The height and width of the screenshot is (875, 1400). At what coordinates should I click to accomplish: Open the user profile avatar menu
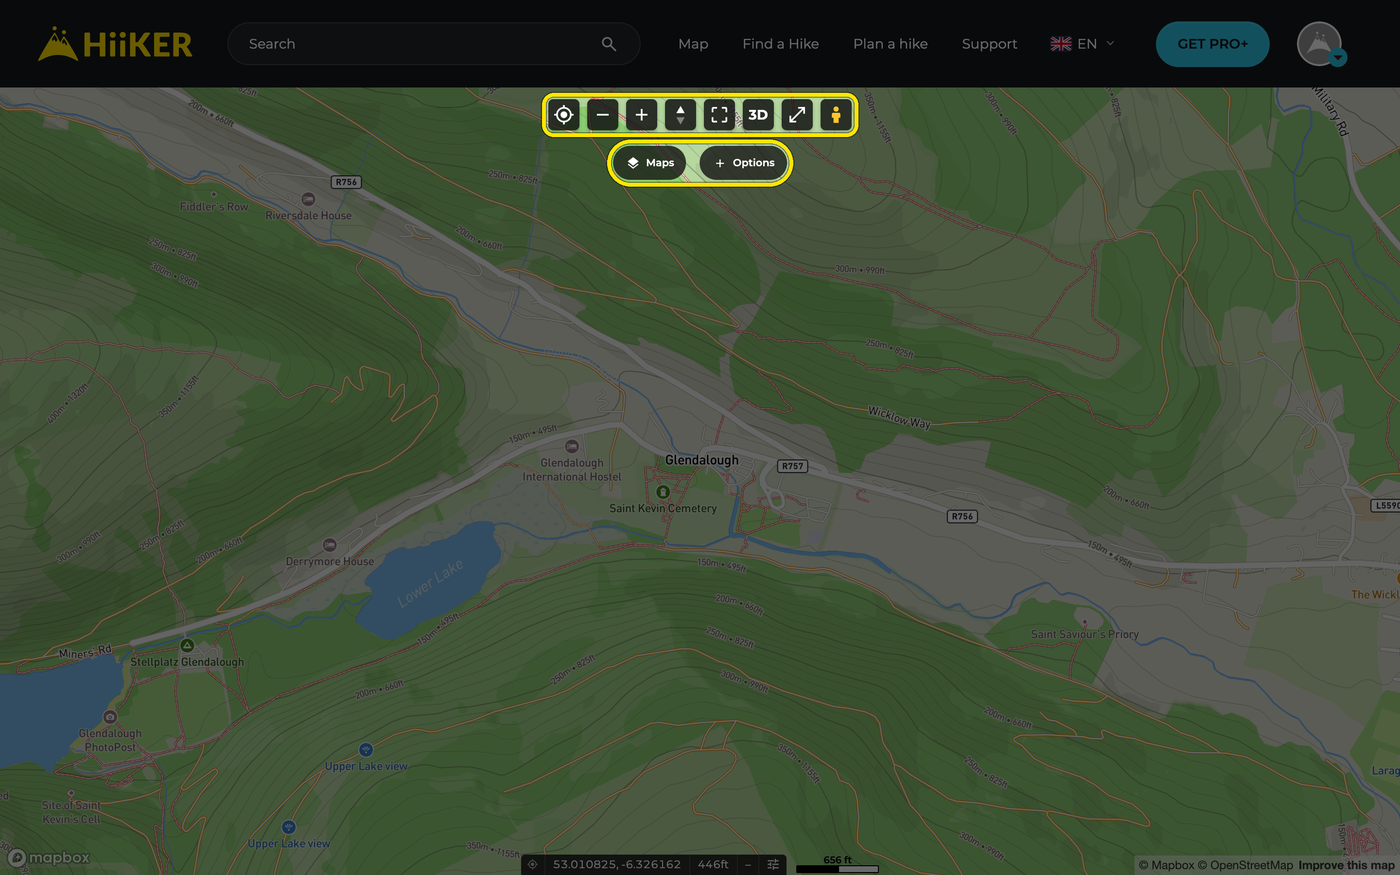coord(1320,44)
